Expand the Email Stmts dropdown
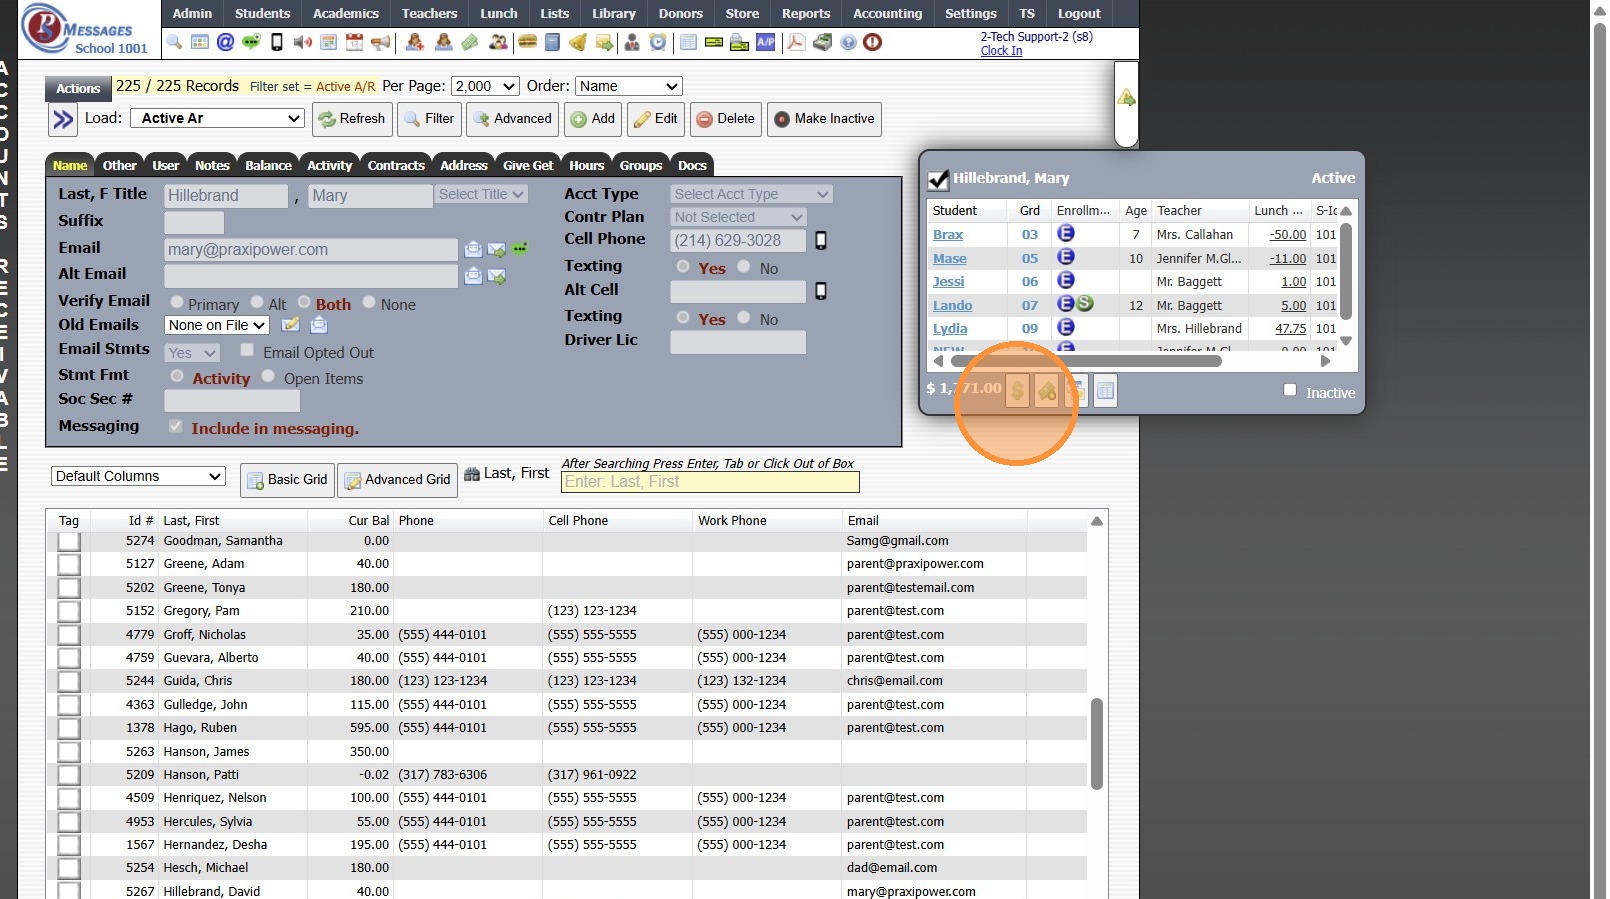1610x899 pixels. (192, 353)
